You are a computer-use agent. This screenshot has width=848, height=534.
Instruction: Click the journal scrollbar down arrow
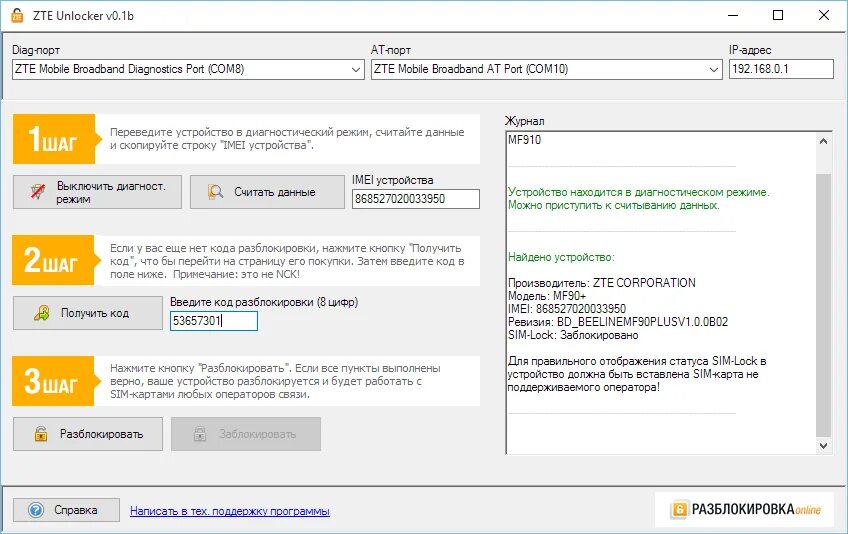[x=823, y=446]
